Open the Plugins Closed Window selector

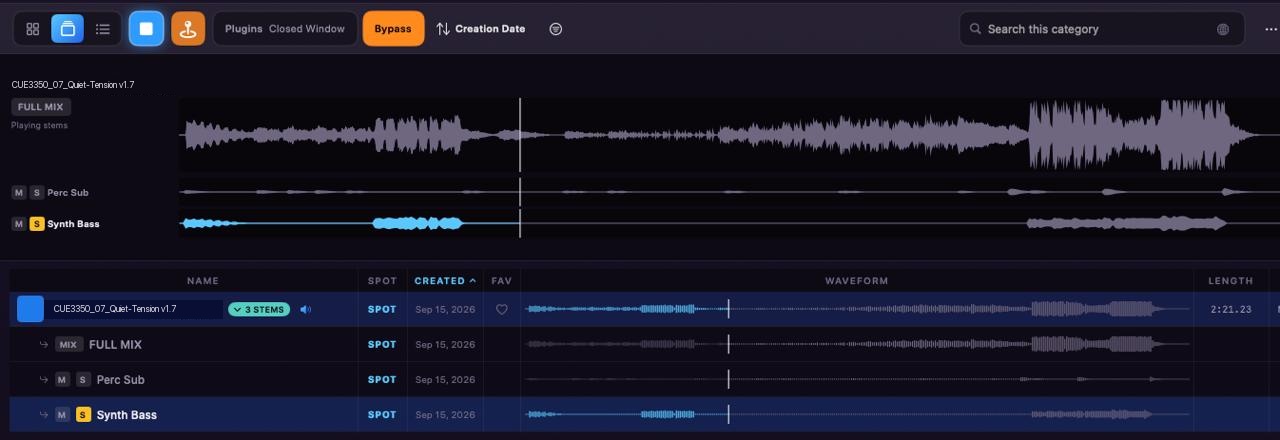click(x=285, y=29)
